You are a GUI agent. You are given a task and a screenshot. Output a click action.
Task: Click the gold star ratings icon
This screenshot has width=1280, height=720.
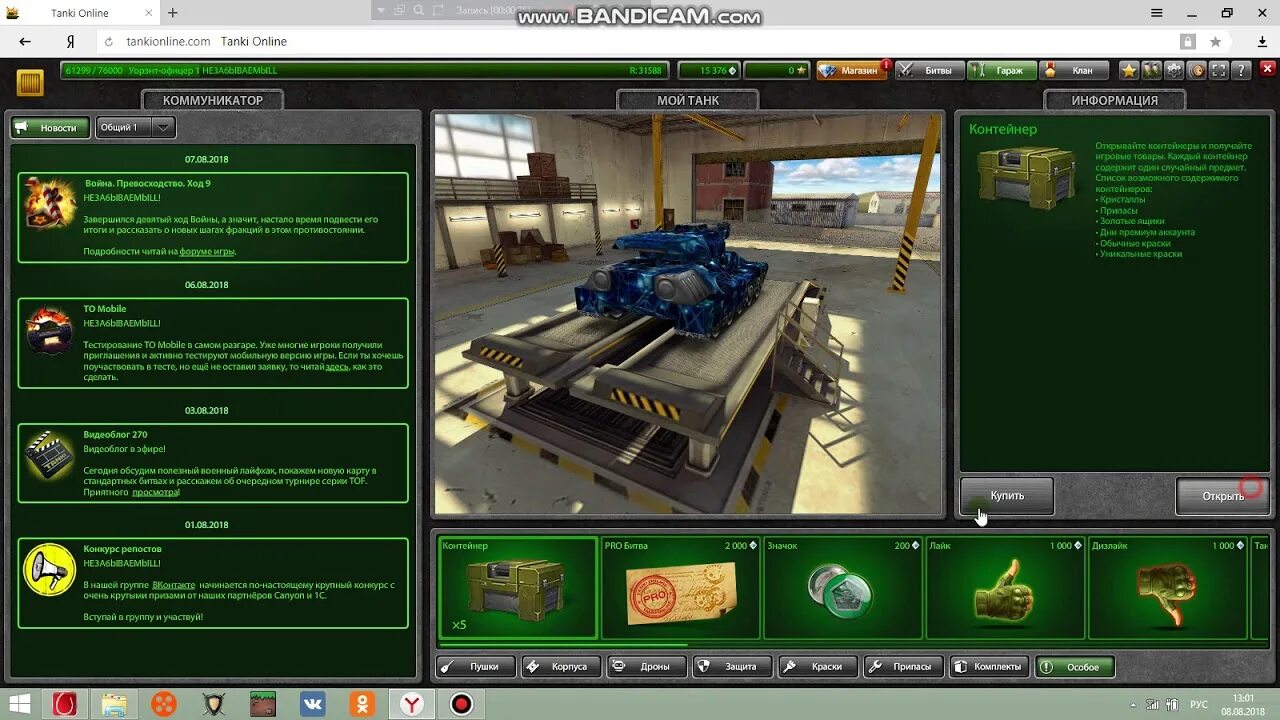1129,71
